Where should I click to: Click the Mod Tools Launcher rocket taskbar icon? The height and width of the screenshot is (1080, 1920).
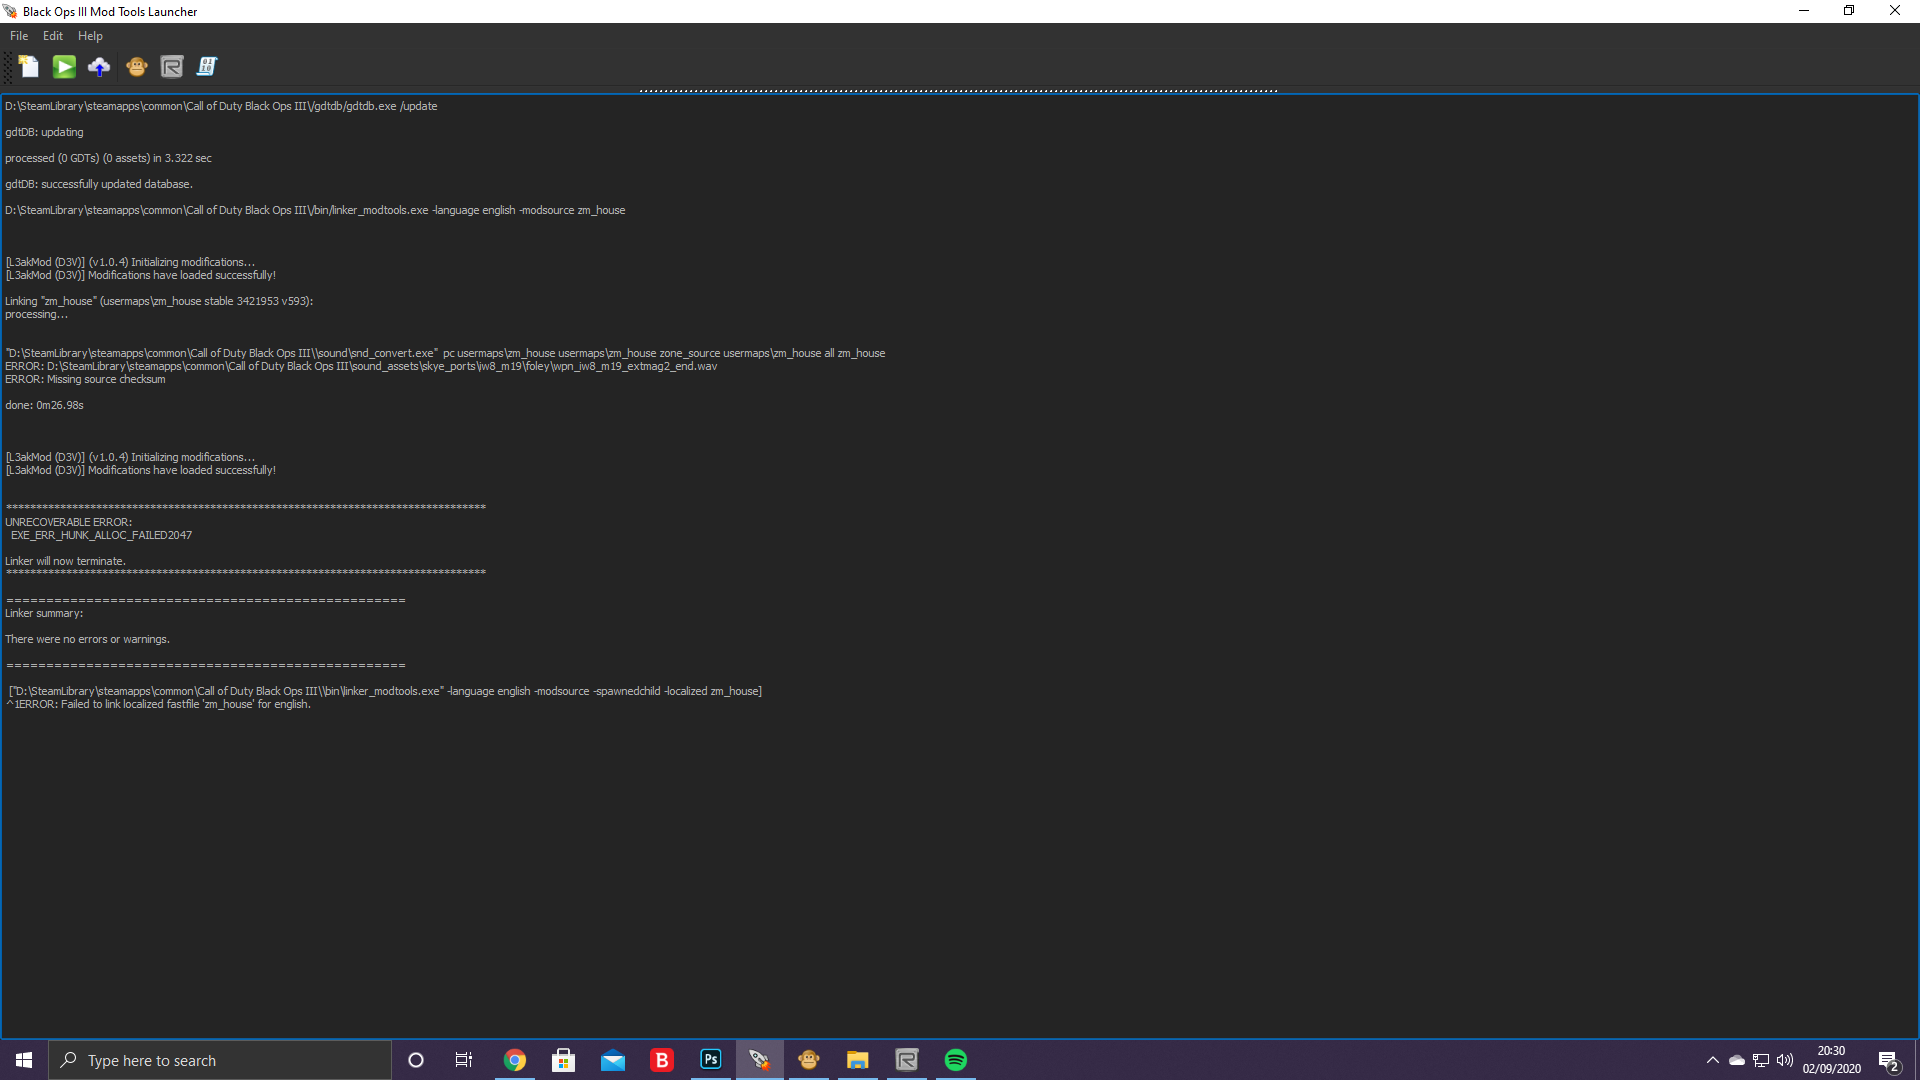pyautogui.click(x=760, y=1060)
